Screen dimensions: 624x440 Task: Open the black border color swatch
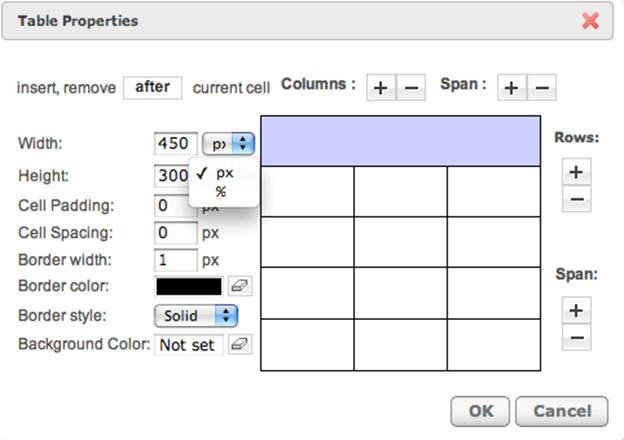[x=189, y=286]
